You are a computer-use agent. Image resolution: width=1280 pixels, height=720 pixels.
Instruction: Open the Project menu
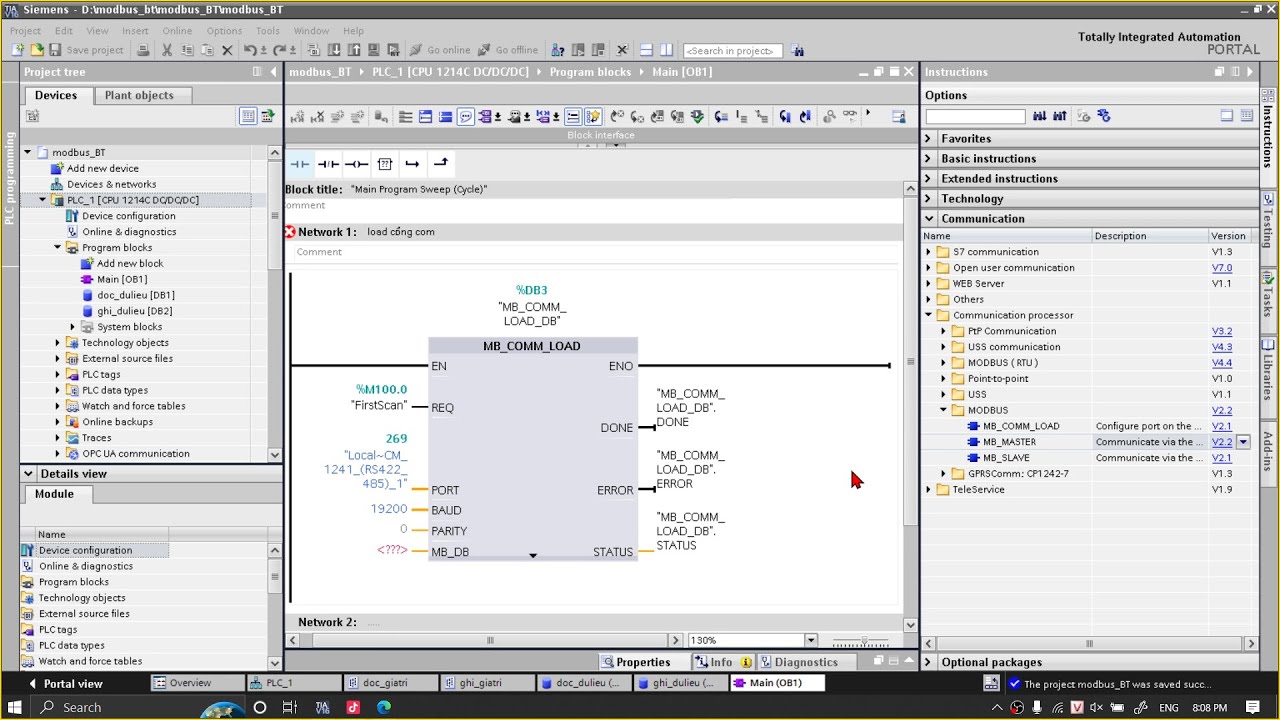click(x=25, y=31)
